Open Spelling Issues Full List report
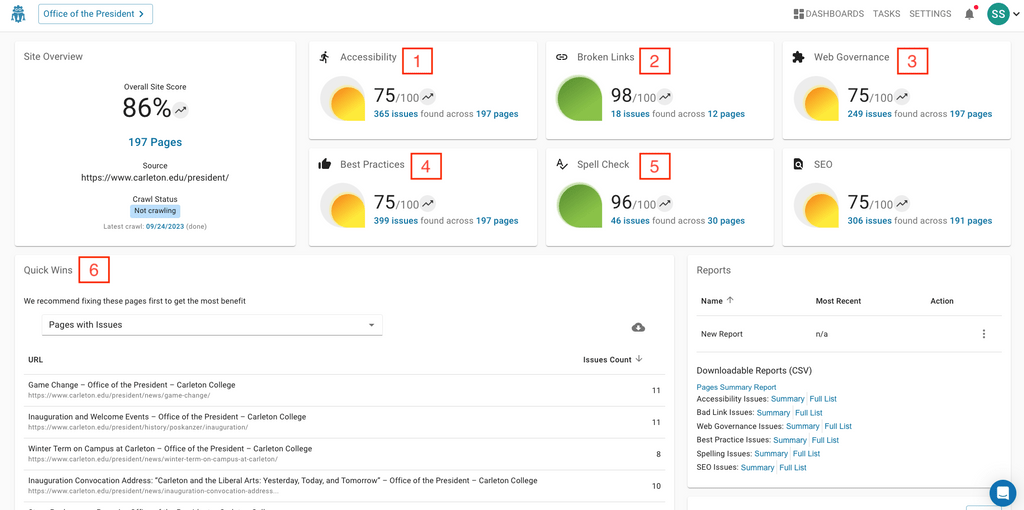 [807, 454]
